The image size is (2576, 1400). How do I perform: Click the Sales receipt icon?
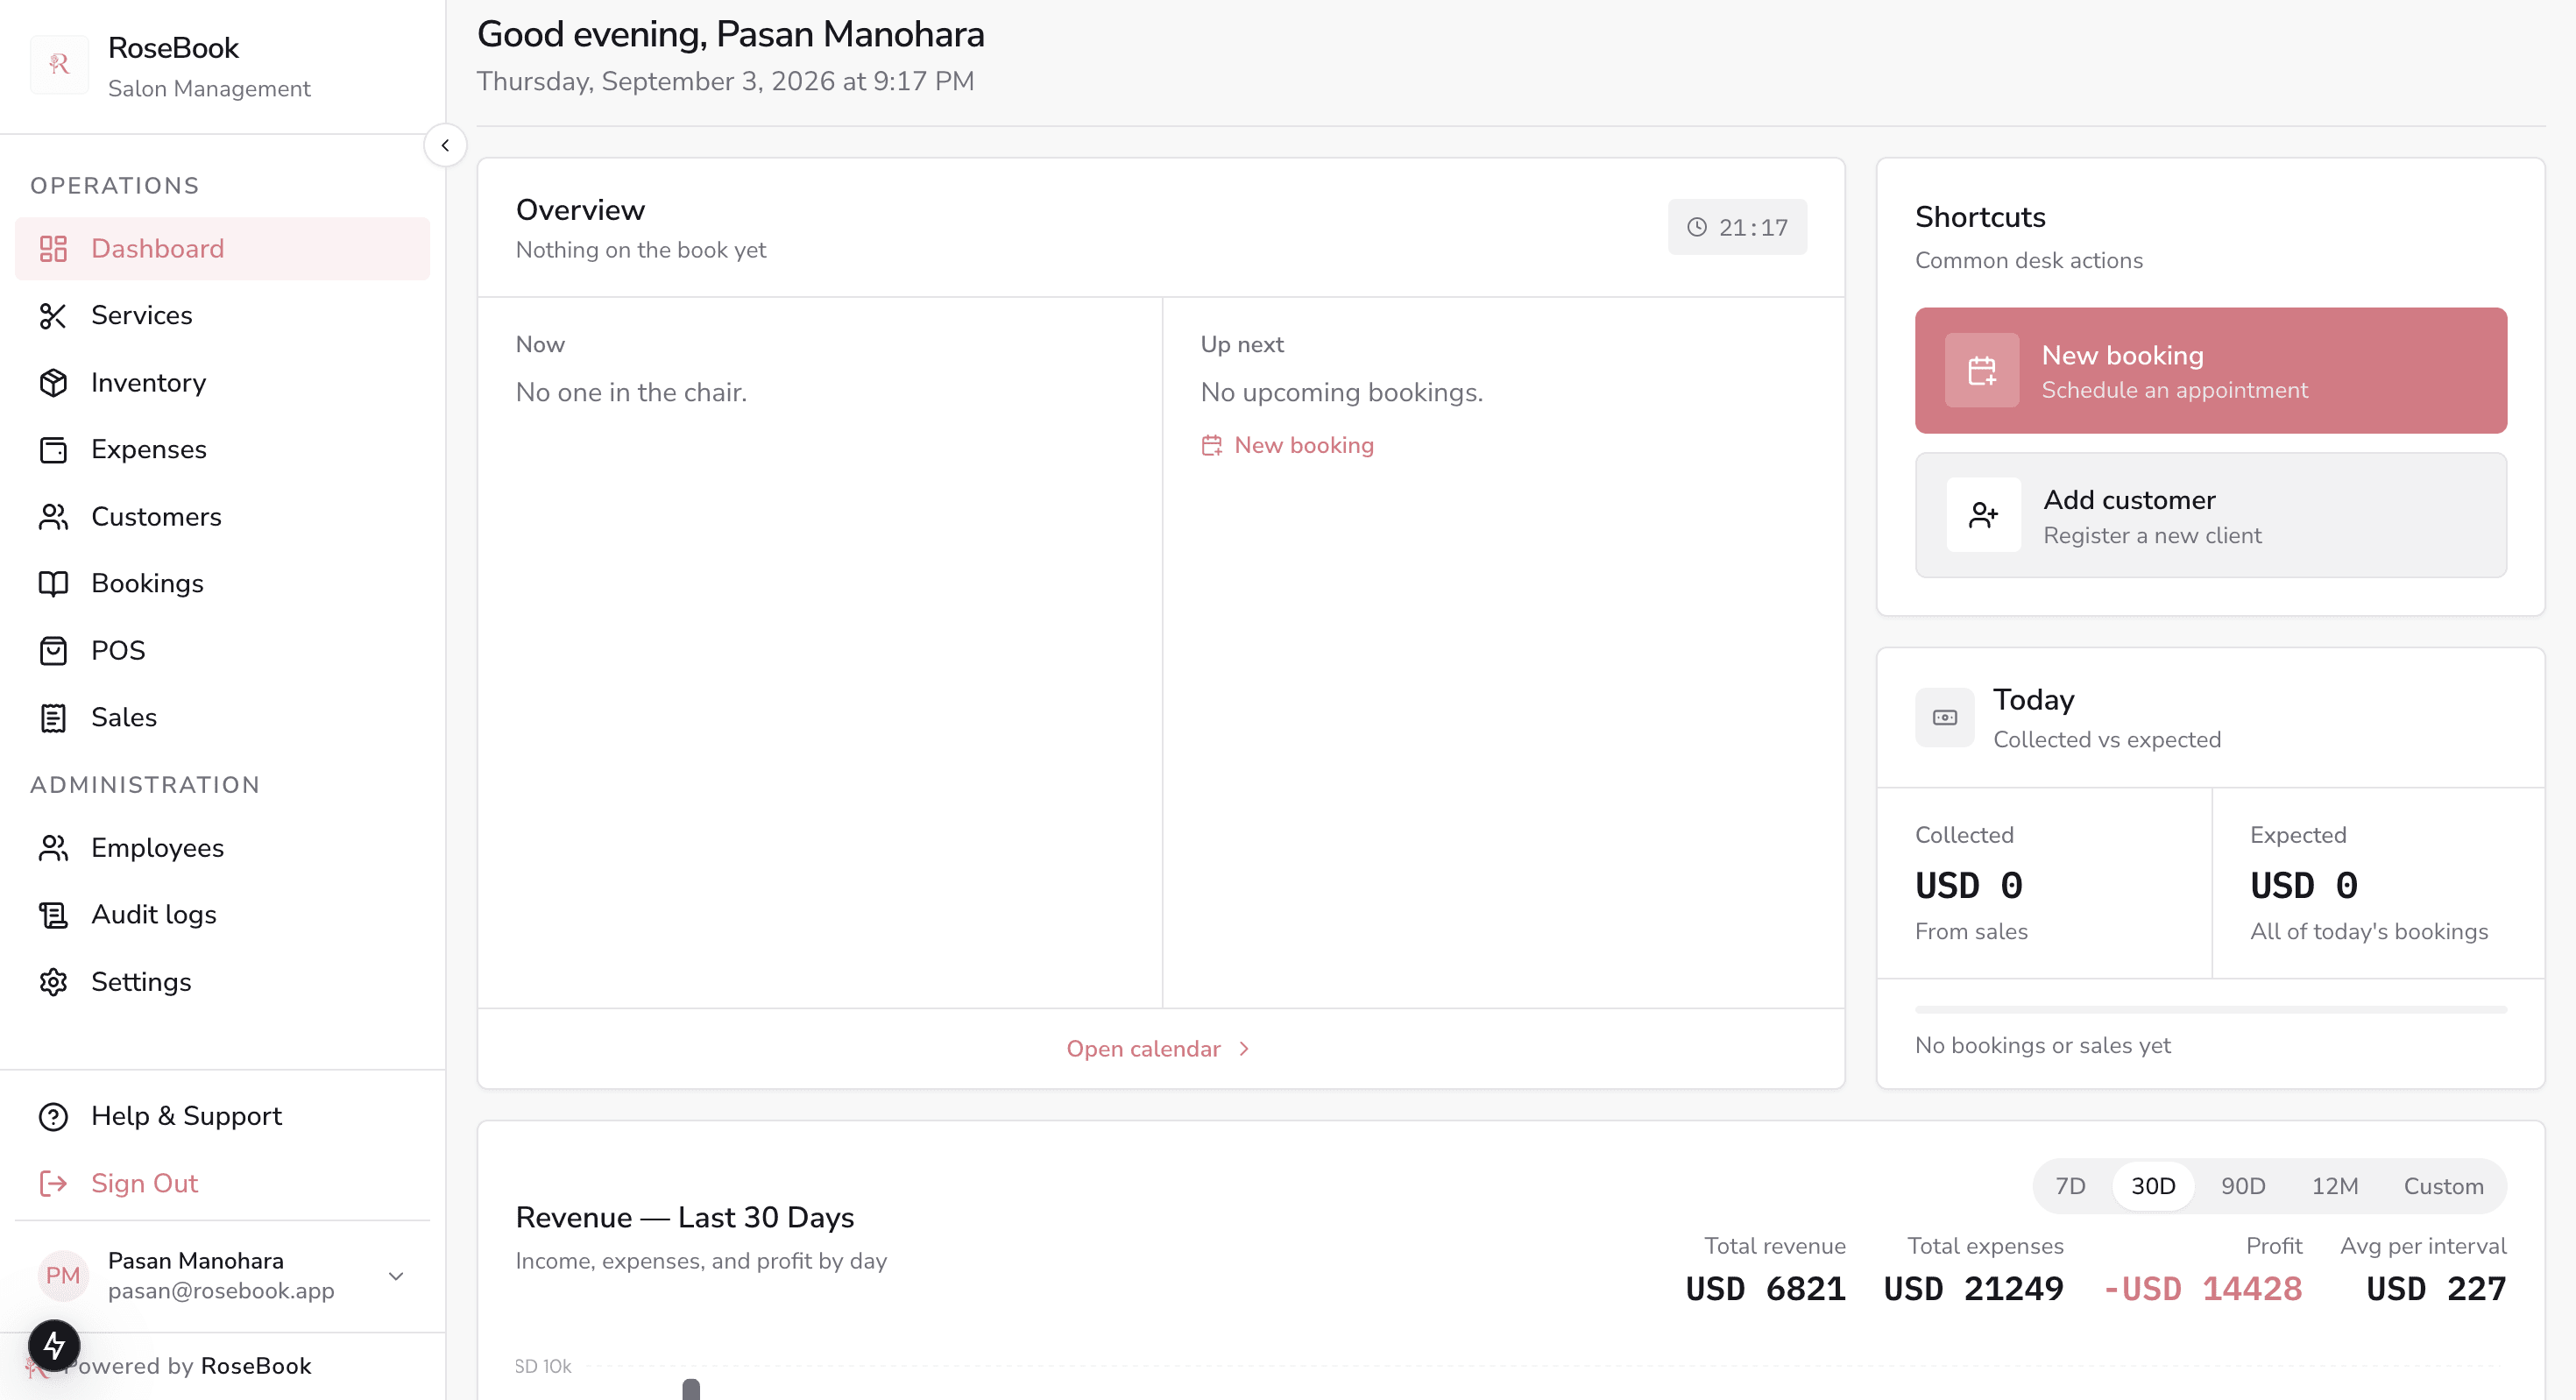tap(53, 717)
